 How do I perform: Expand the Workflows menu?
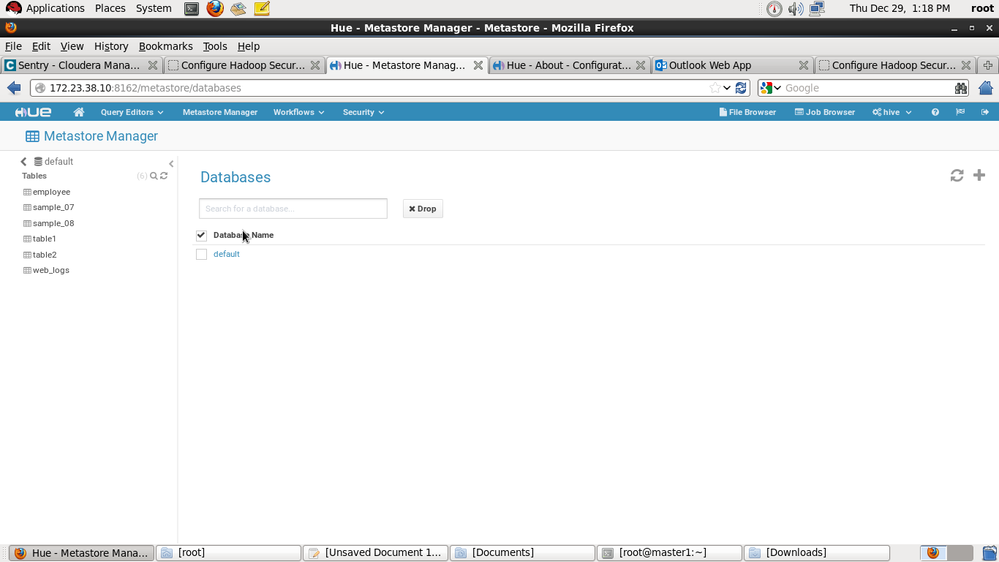pos(299,112)
